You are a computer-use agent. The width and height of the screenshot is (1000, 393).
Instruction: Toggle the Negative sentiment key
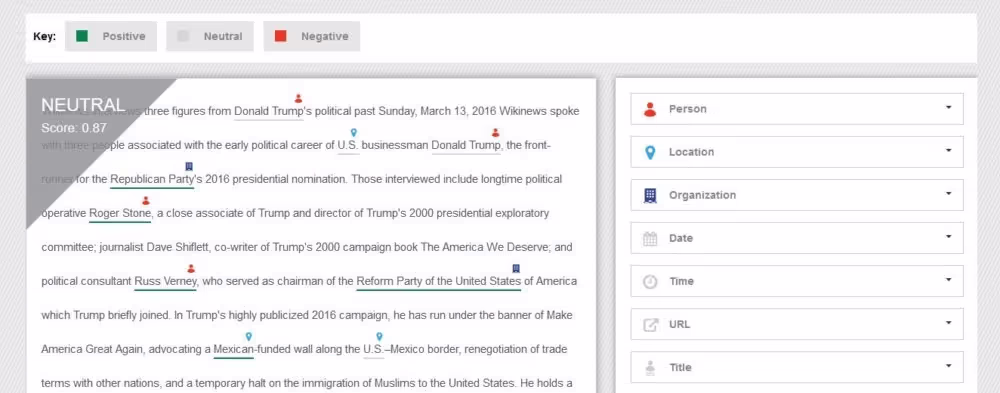[312, 36]
